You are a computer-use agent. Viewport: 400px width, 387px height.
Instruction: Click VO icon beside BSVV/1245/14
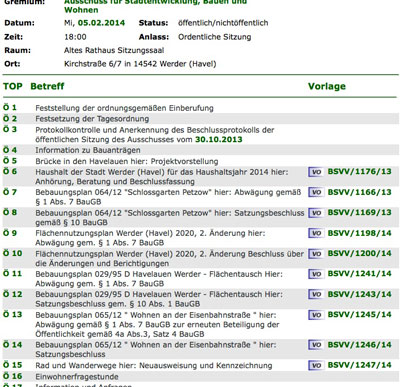click(x=316, y=315)
